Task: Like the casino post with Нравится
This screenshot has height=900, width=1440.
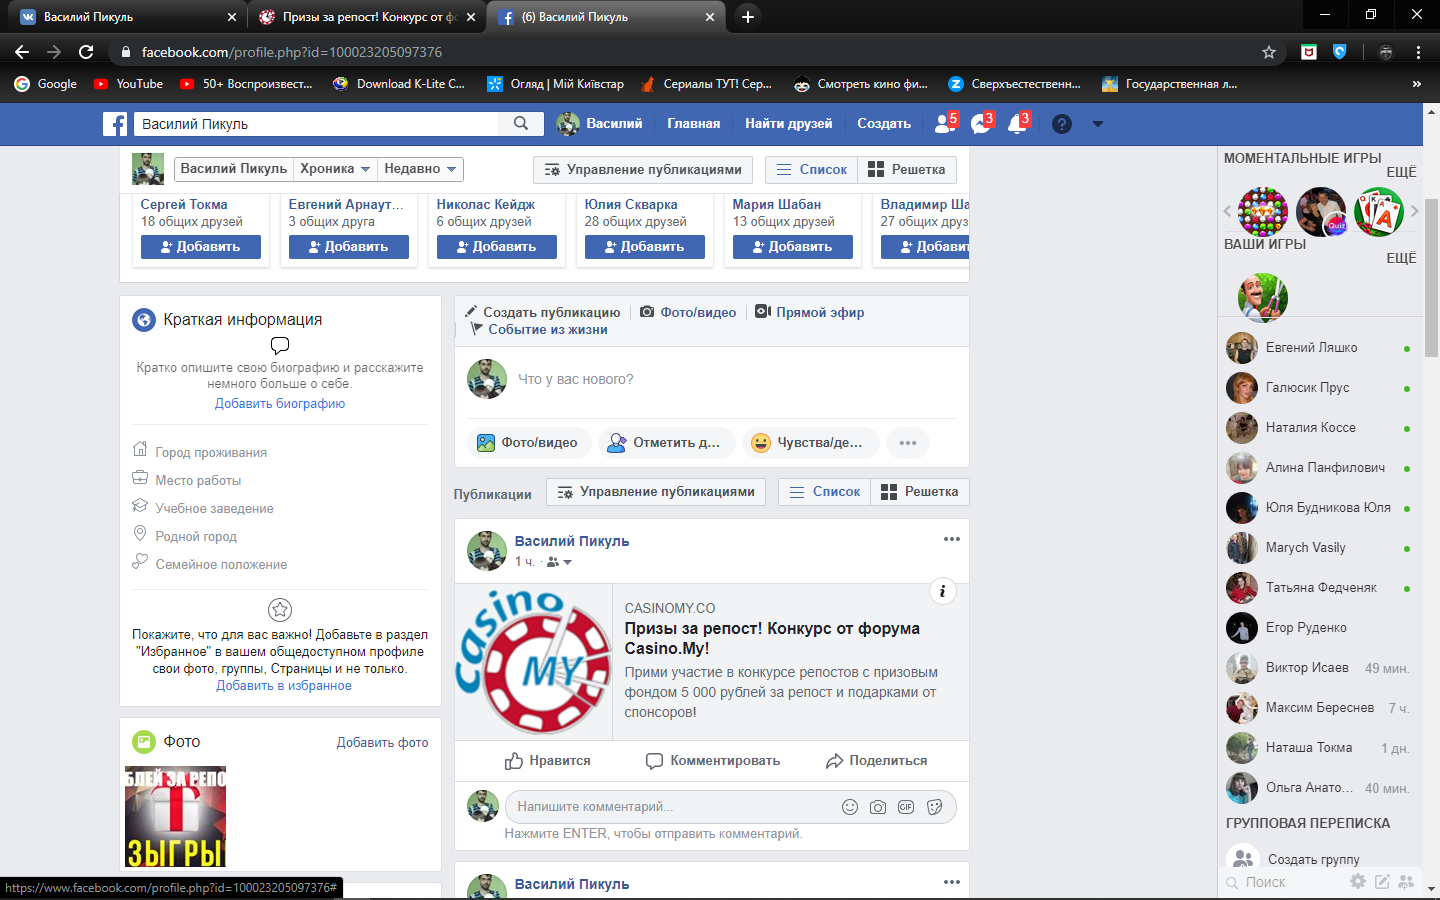Action: (548, 761)
